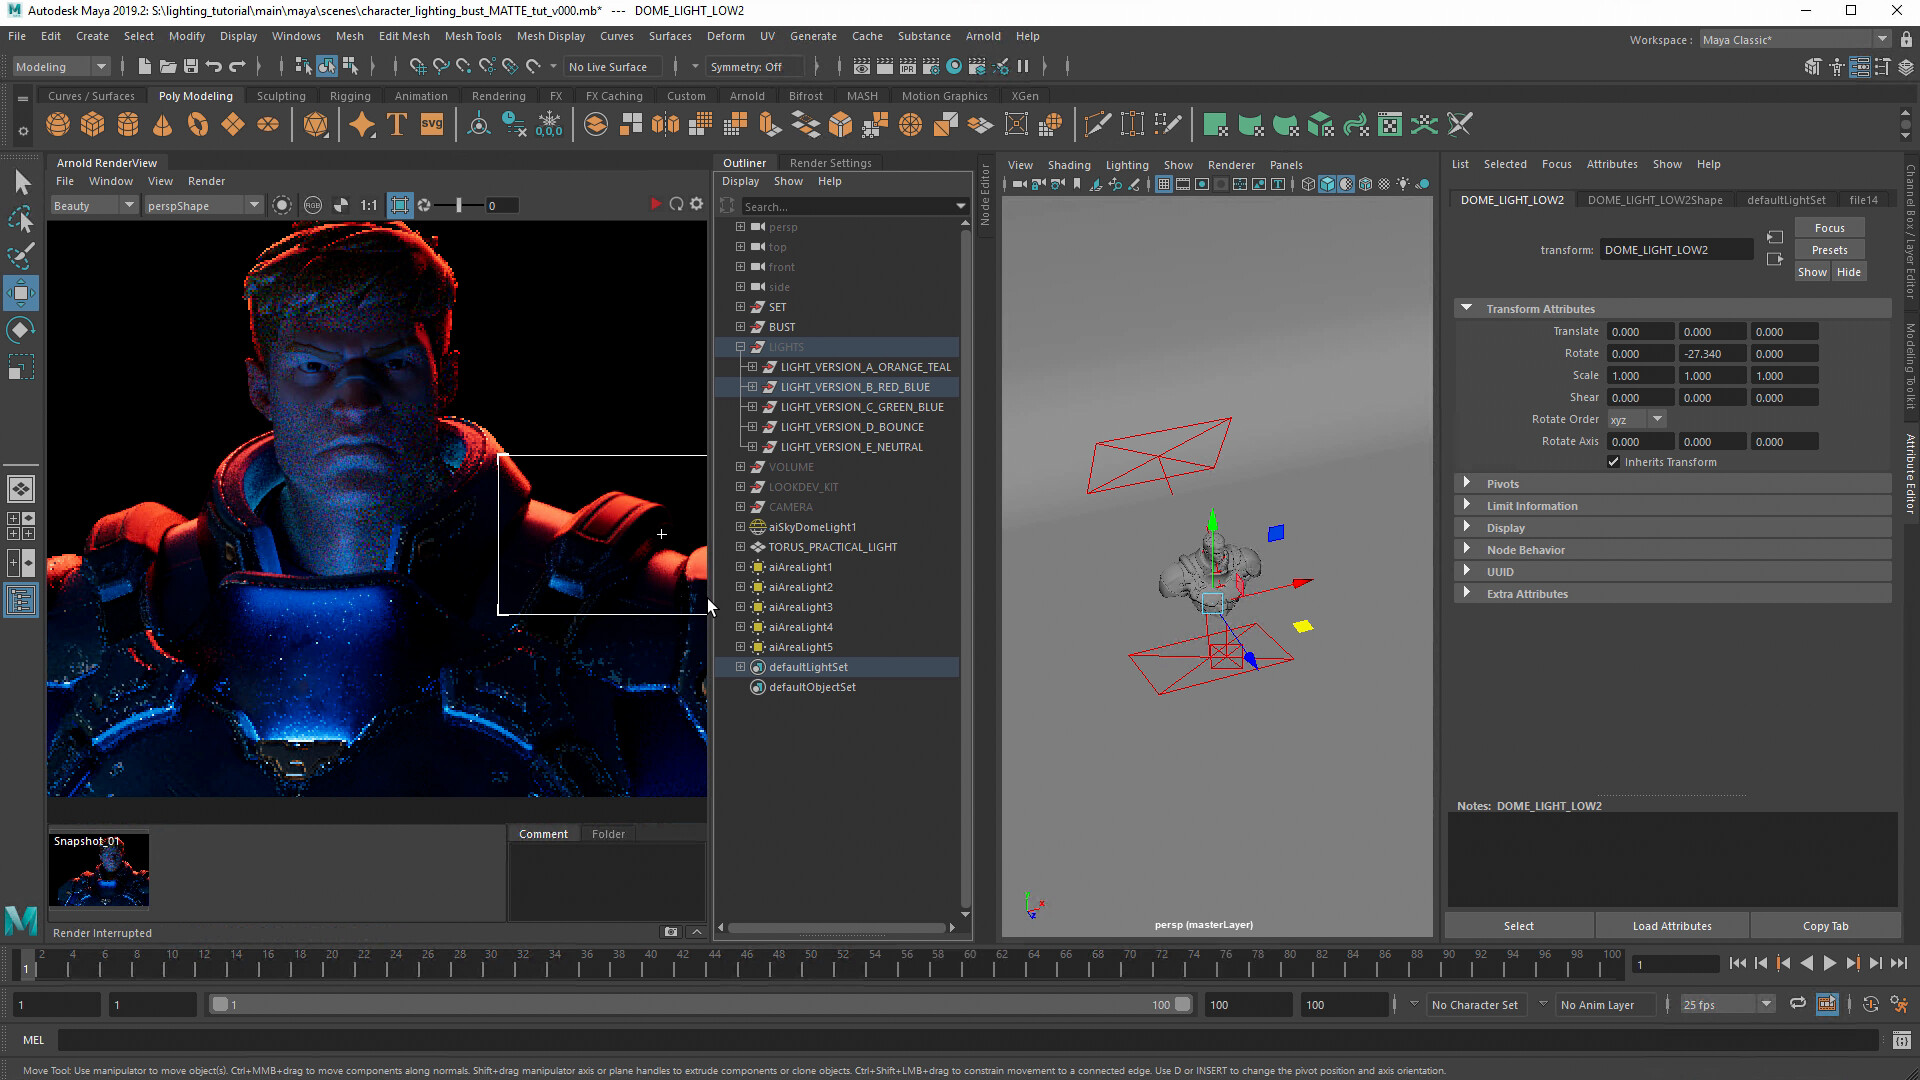Screen dimensions: 1920x1080
Task: Click the Snapshot camera icon below render
Action: (671, 932)
